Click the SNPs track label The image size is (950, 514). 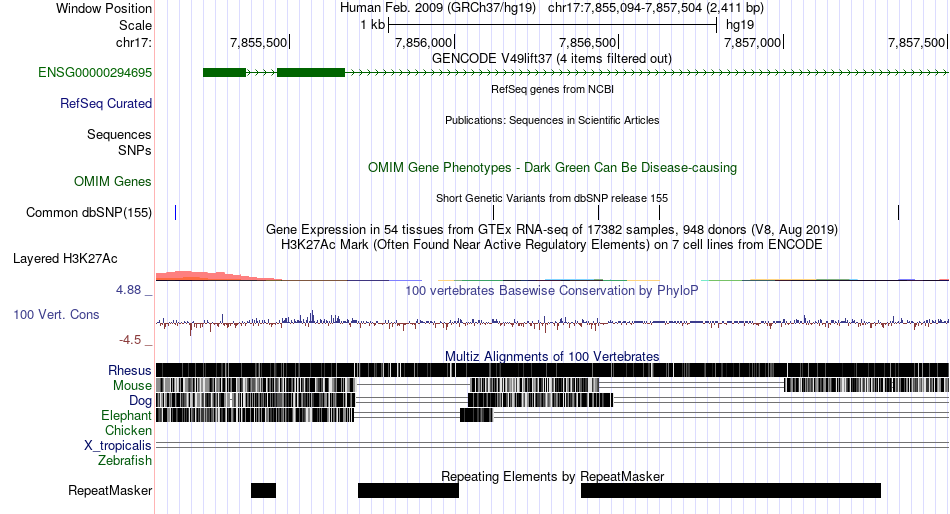[135, 150]
